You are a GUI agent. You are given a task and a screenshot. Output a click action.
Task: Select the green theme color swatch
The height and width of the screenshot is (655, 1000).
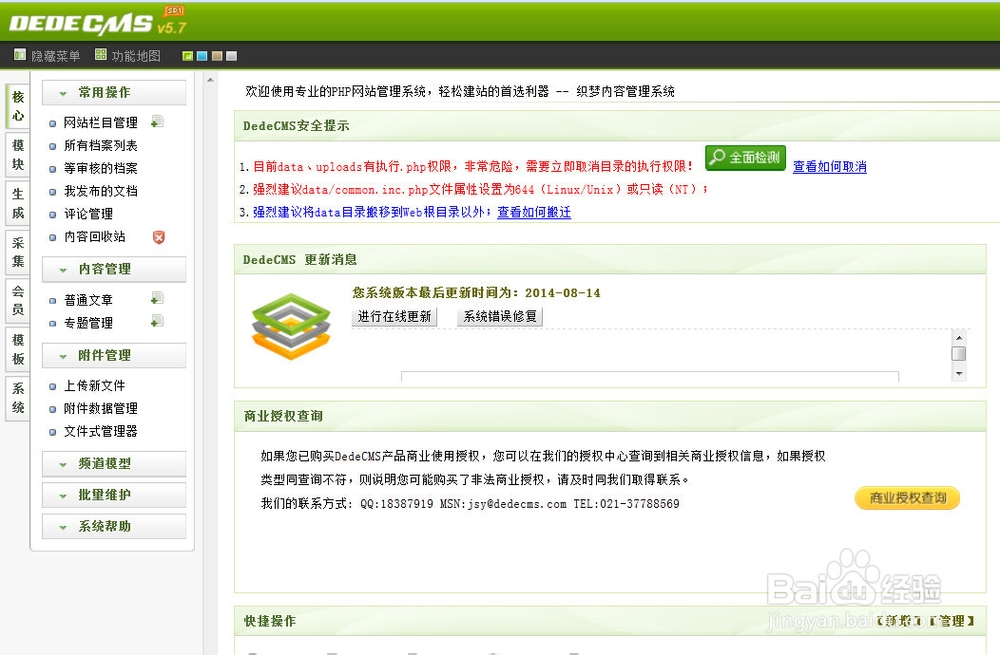coord(188,56)
